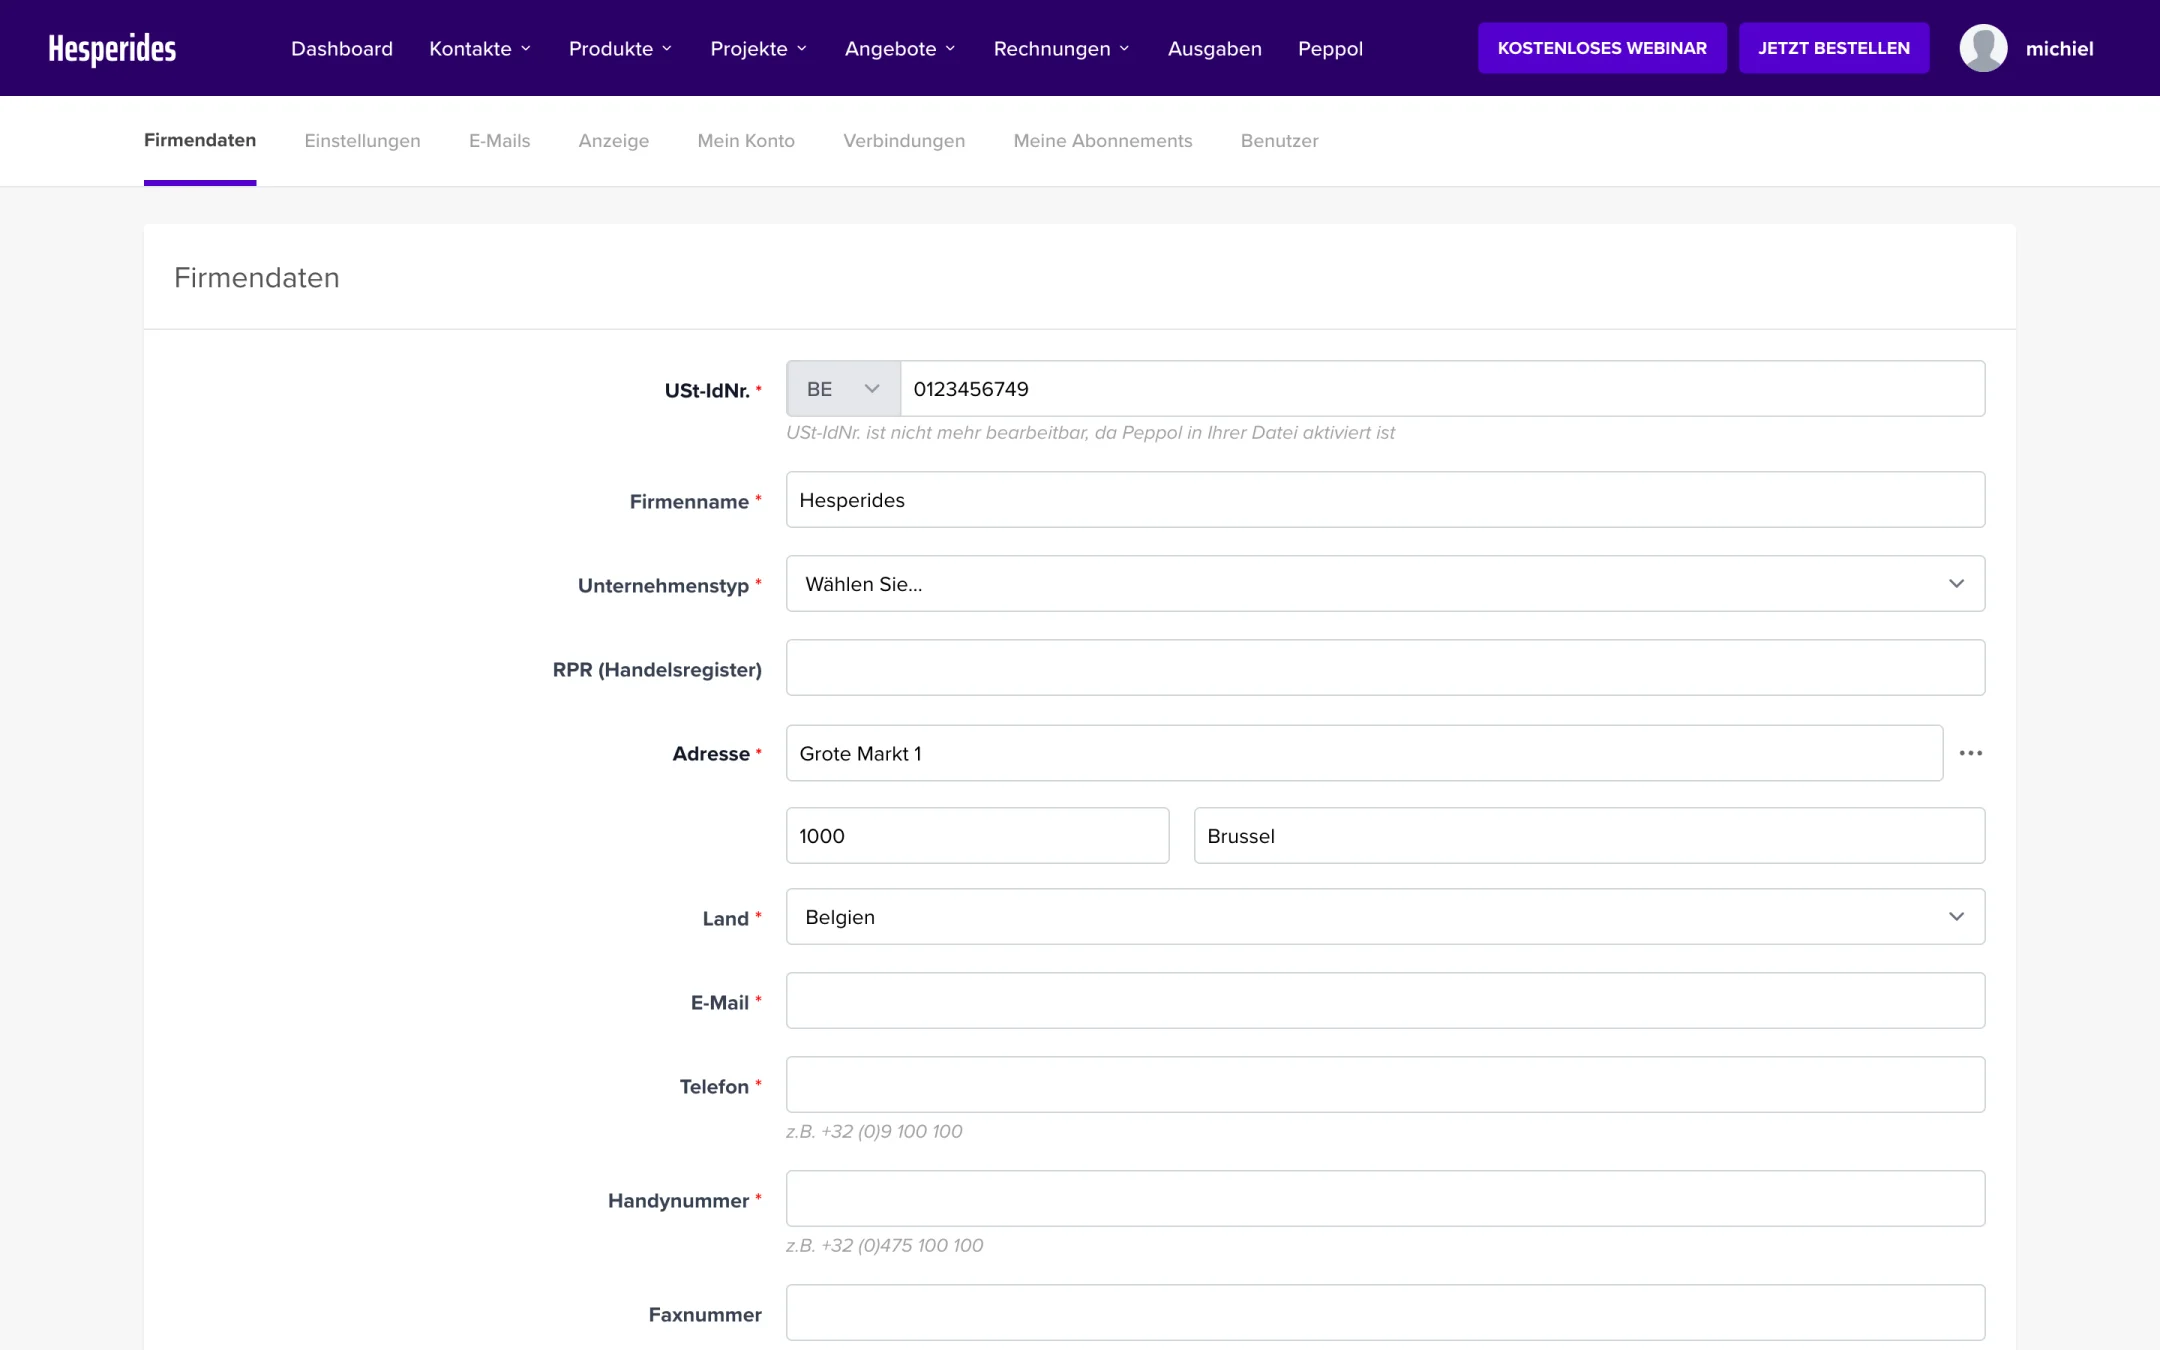2160x1350 pixels.
Task: Click the hint 'USt-IdNr. ist nicht mehr bearbeitbar'
Action: point(1090,433)
